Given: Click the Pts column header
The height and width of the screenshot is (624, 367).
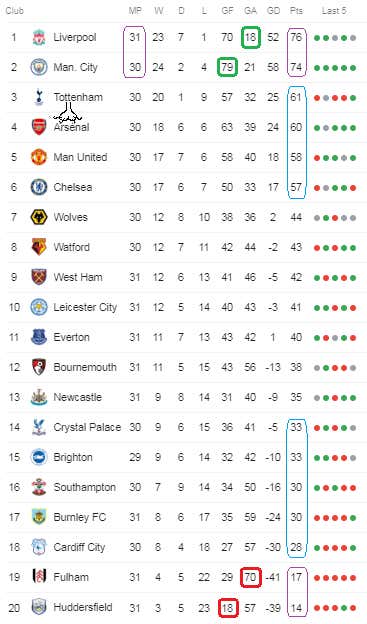Looking at the screenshot, I should click(x=296, y=11).
